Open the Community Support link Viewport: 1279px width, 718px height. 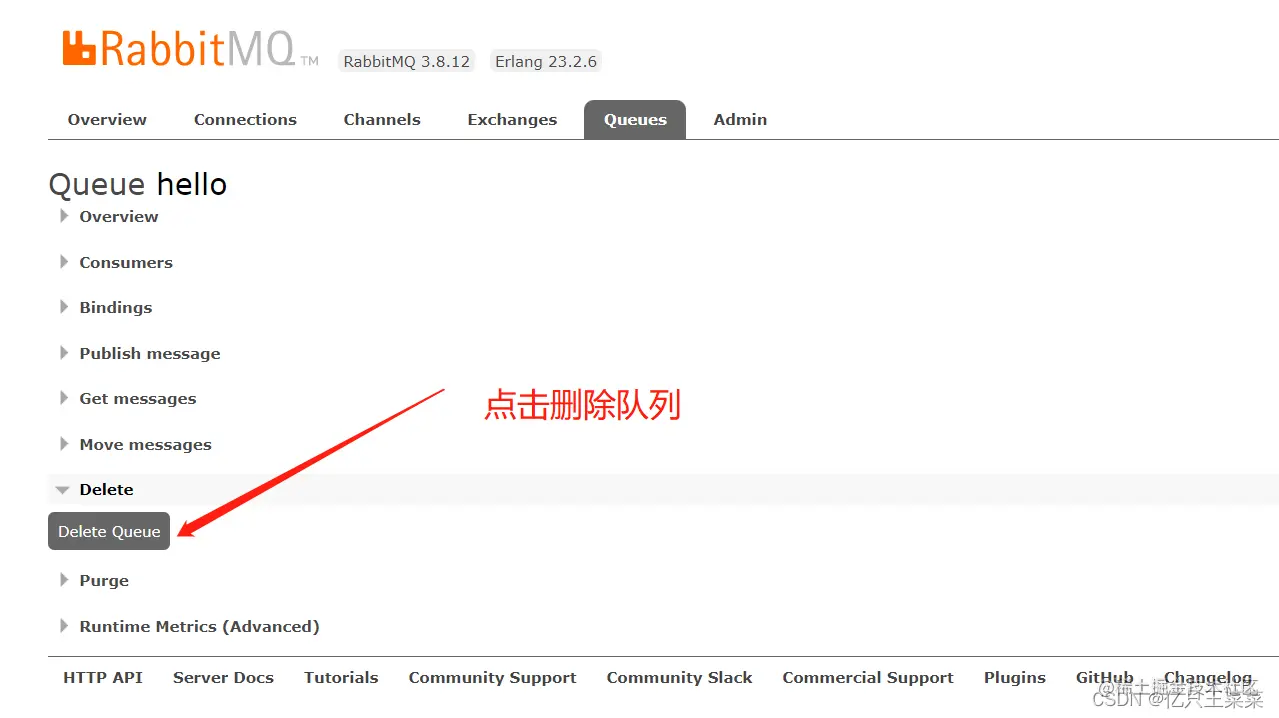[492, 677]
